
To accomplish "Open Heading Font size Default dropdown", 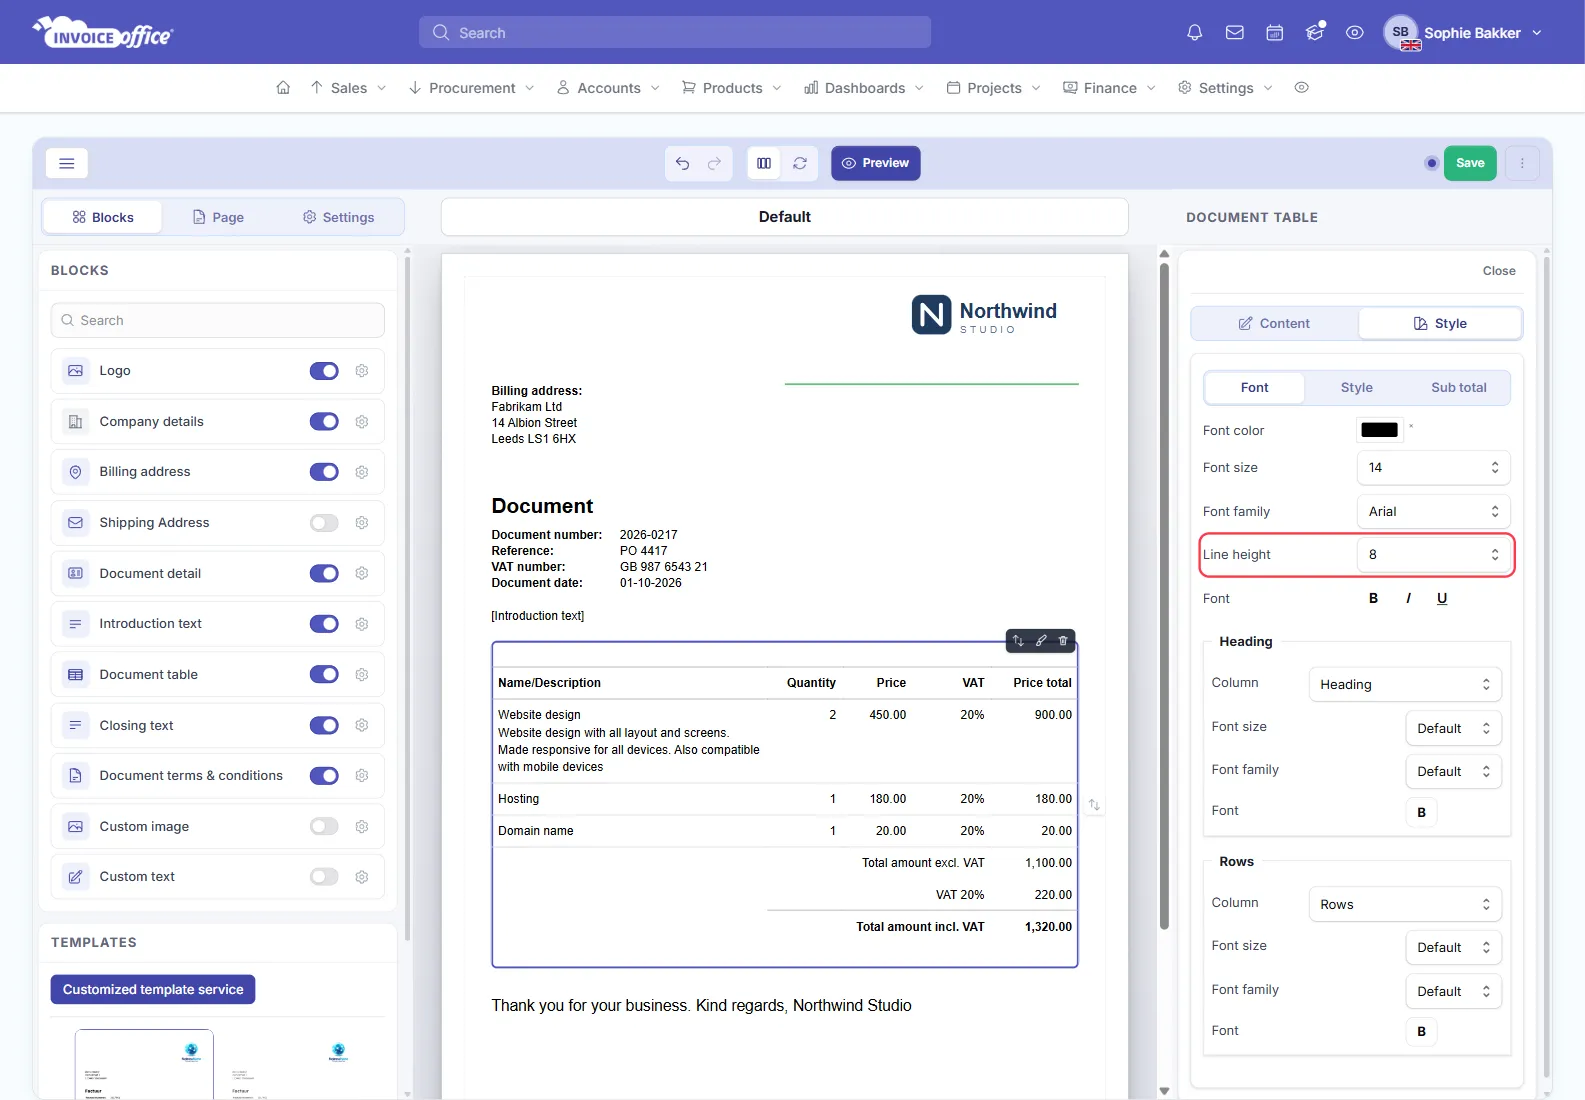I will [x=1453, y=728].
